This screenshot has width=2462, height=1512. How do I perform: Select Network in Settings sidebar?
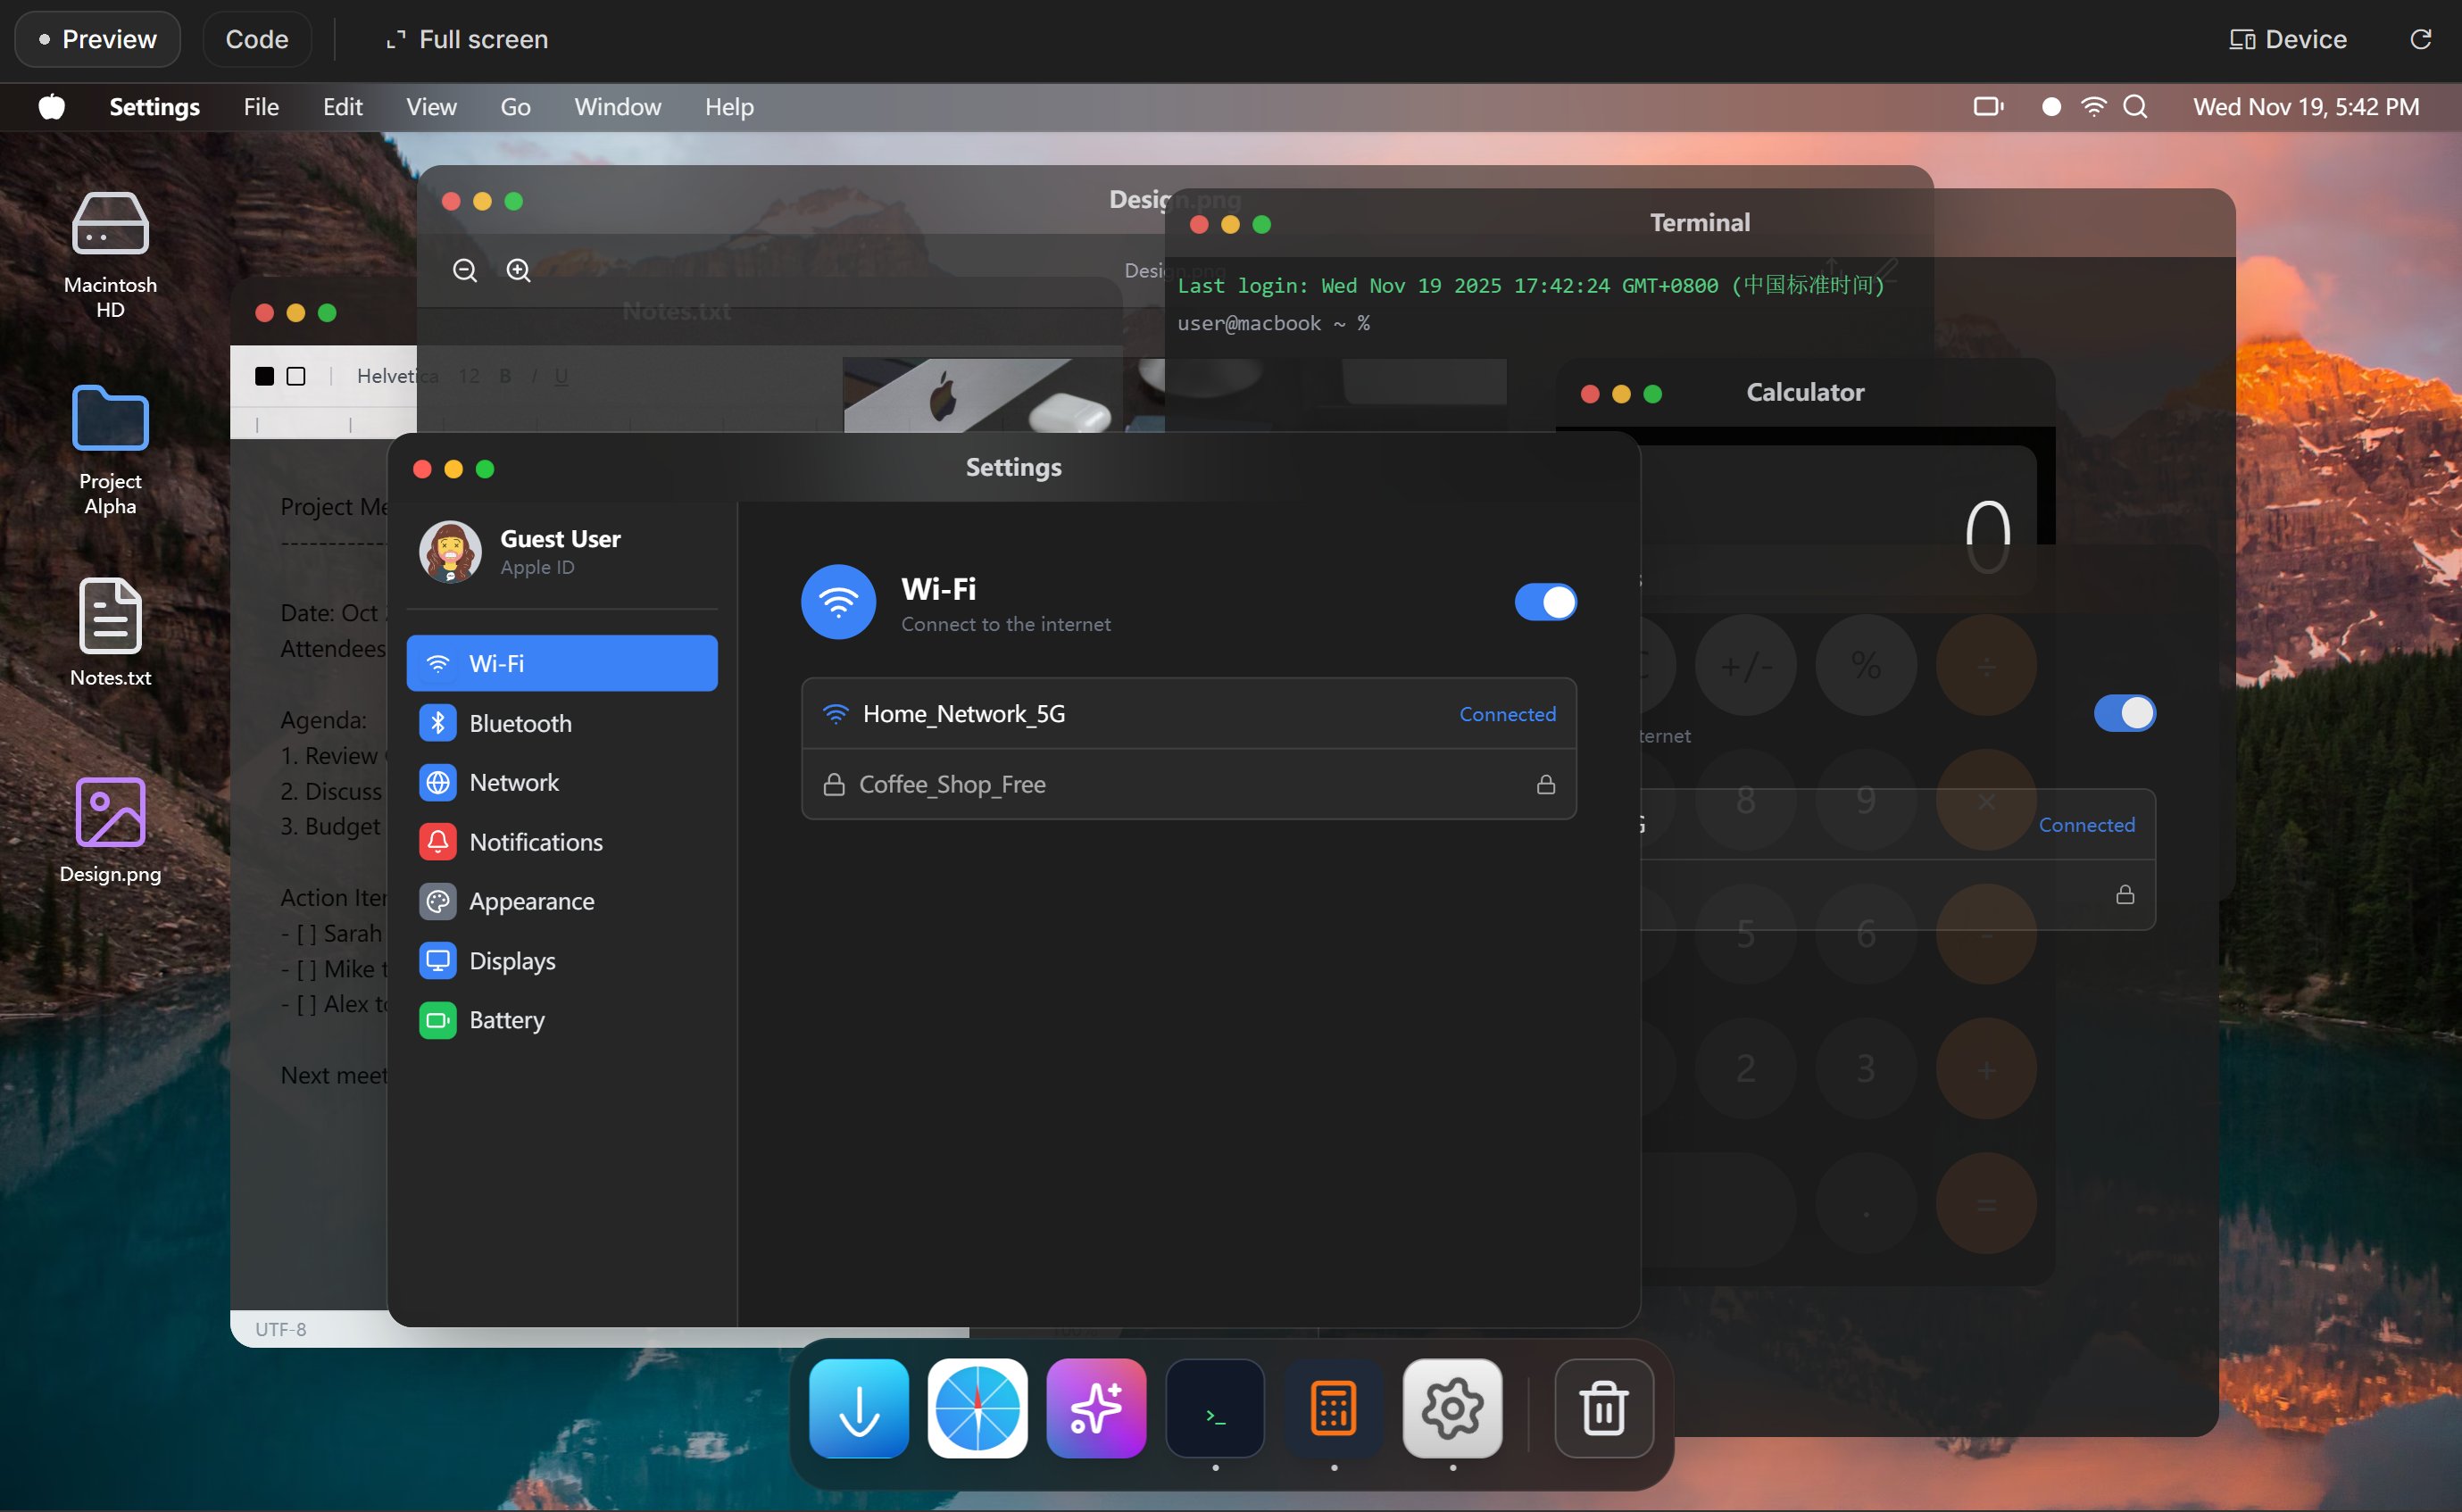(x=514, y=782)
